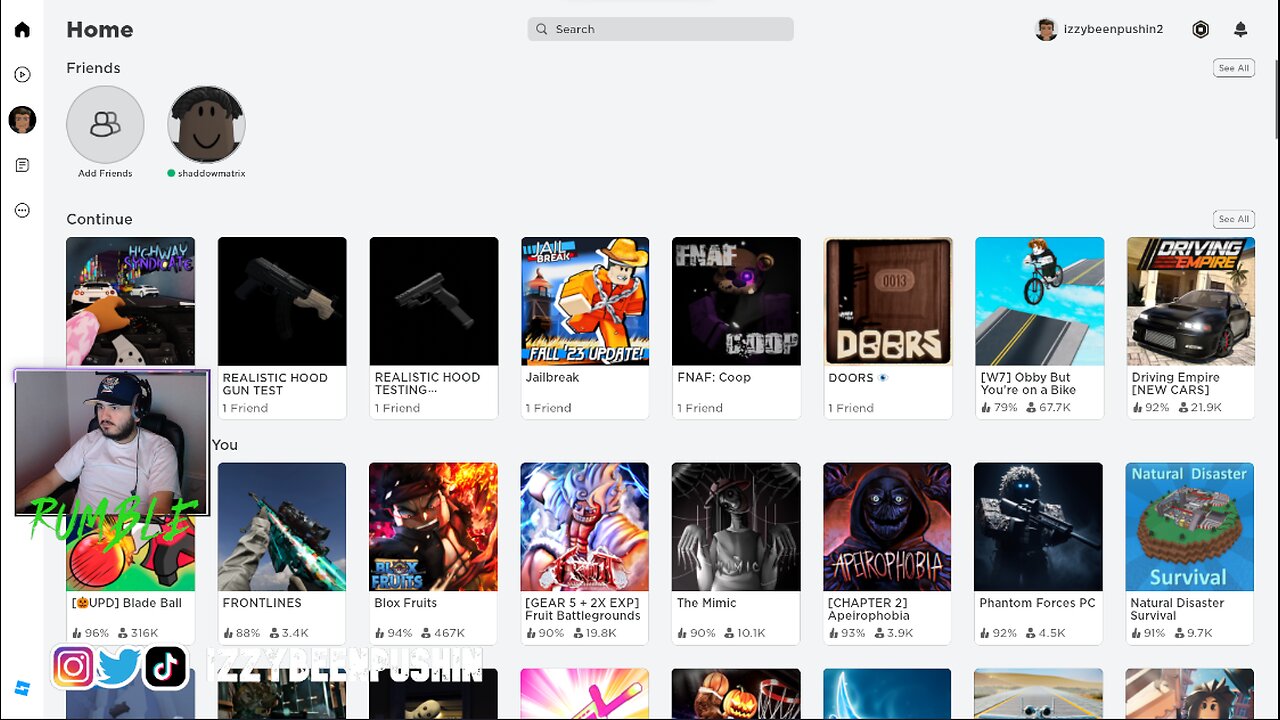This screenshot has height=720, width=1280.
Task: Open the Blox Fruits game thumbnail
Action: [433, 526]
